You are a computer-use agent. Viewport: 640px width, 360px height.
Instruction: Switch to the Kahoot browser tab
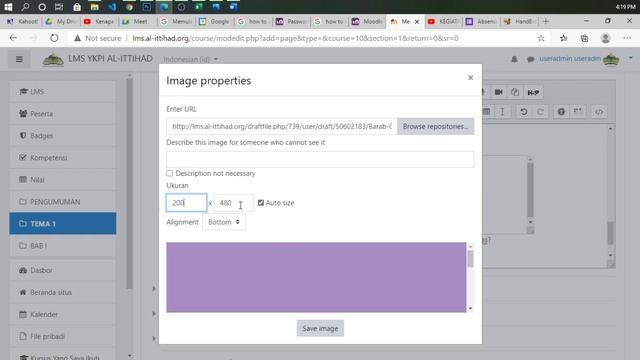click(x=22, y=21)
